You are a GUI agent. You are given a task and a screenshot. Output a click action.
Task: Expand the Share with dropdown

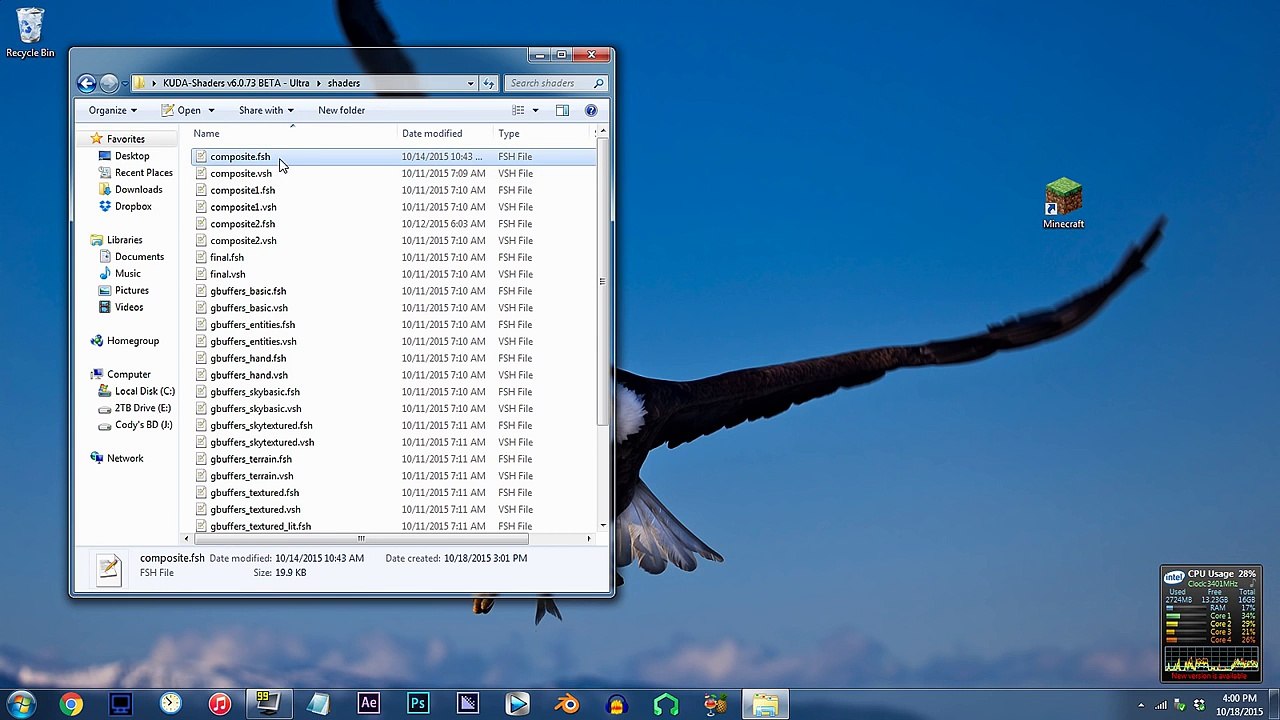coord(265,110)
